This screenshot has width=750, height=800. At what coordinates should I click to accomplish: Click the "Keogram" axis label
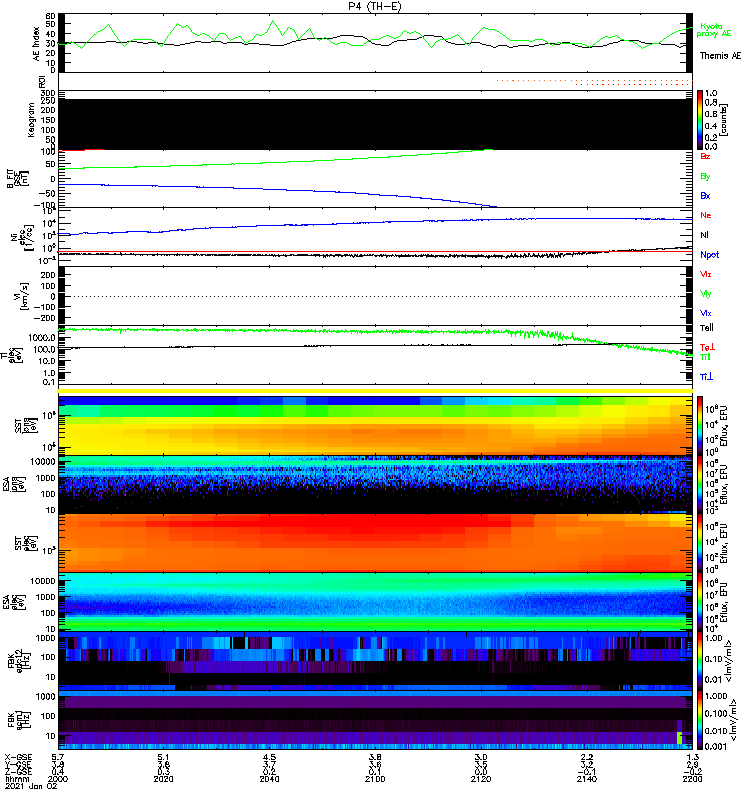click(31, 120)
